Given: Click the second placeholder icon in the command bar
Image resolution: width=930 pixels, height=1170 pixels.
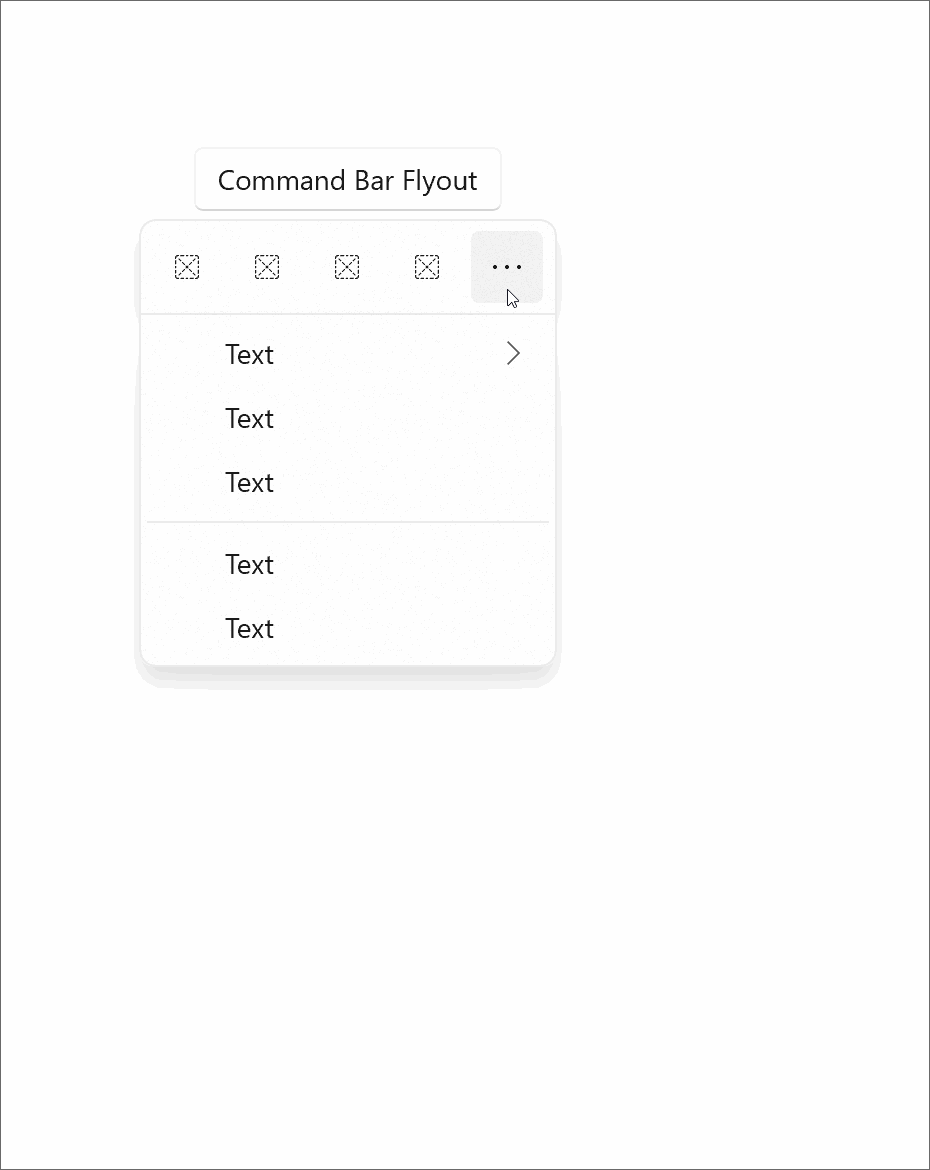Looking at the screenshot, I should coord(266,267).
